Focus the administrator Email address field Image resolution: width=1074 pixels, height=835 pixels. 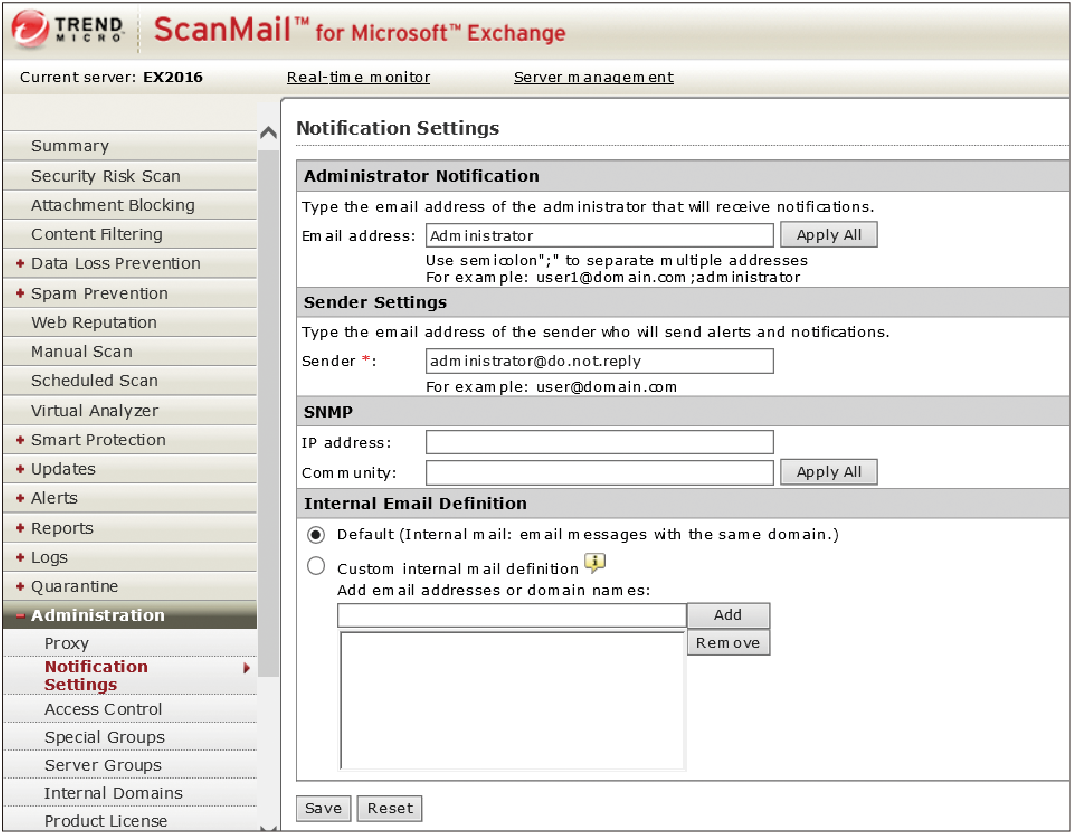(x=599, y=236)
